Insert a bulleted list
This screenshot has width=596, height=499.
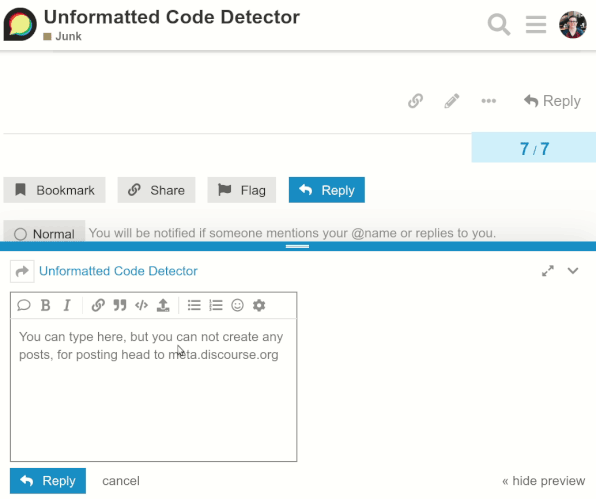pyautogui.click(x=194, y=305)
